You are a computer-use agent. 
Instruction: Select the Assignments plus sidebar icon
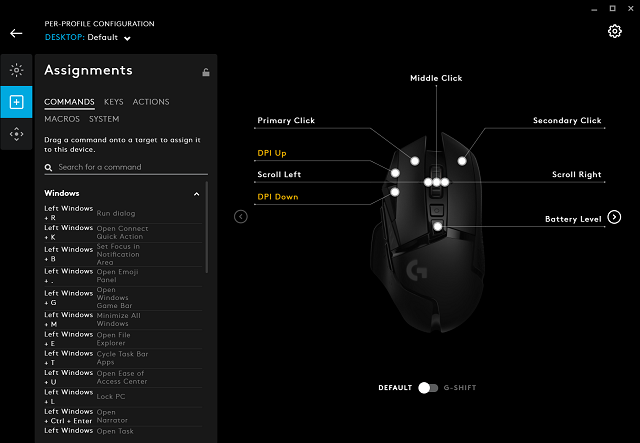[16, 102]
